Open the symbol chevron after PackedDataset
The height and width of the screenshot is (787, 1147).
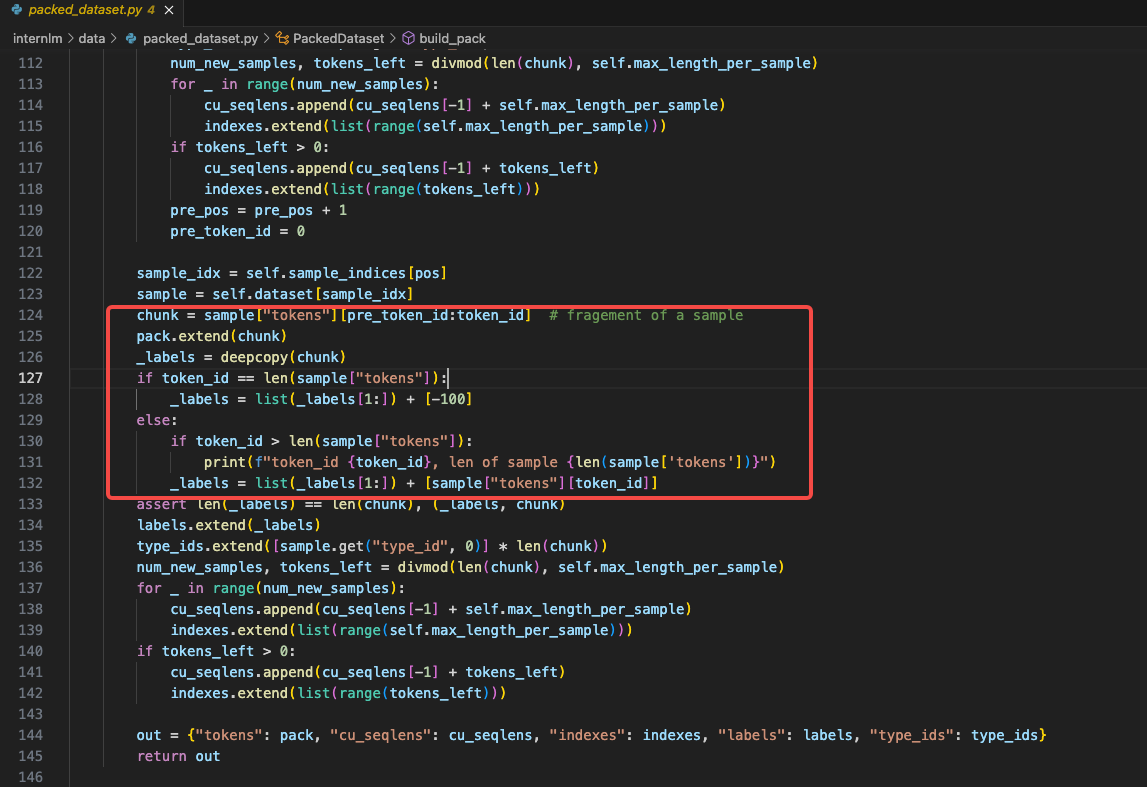395,38
